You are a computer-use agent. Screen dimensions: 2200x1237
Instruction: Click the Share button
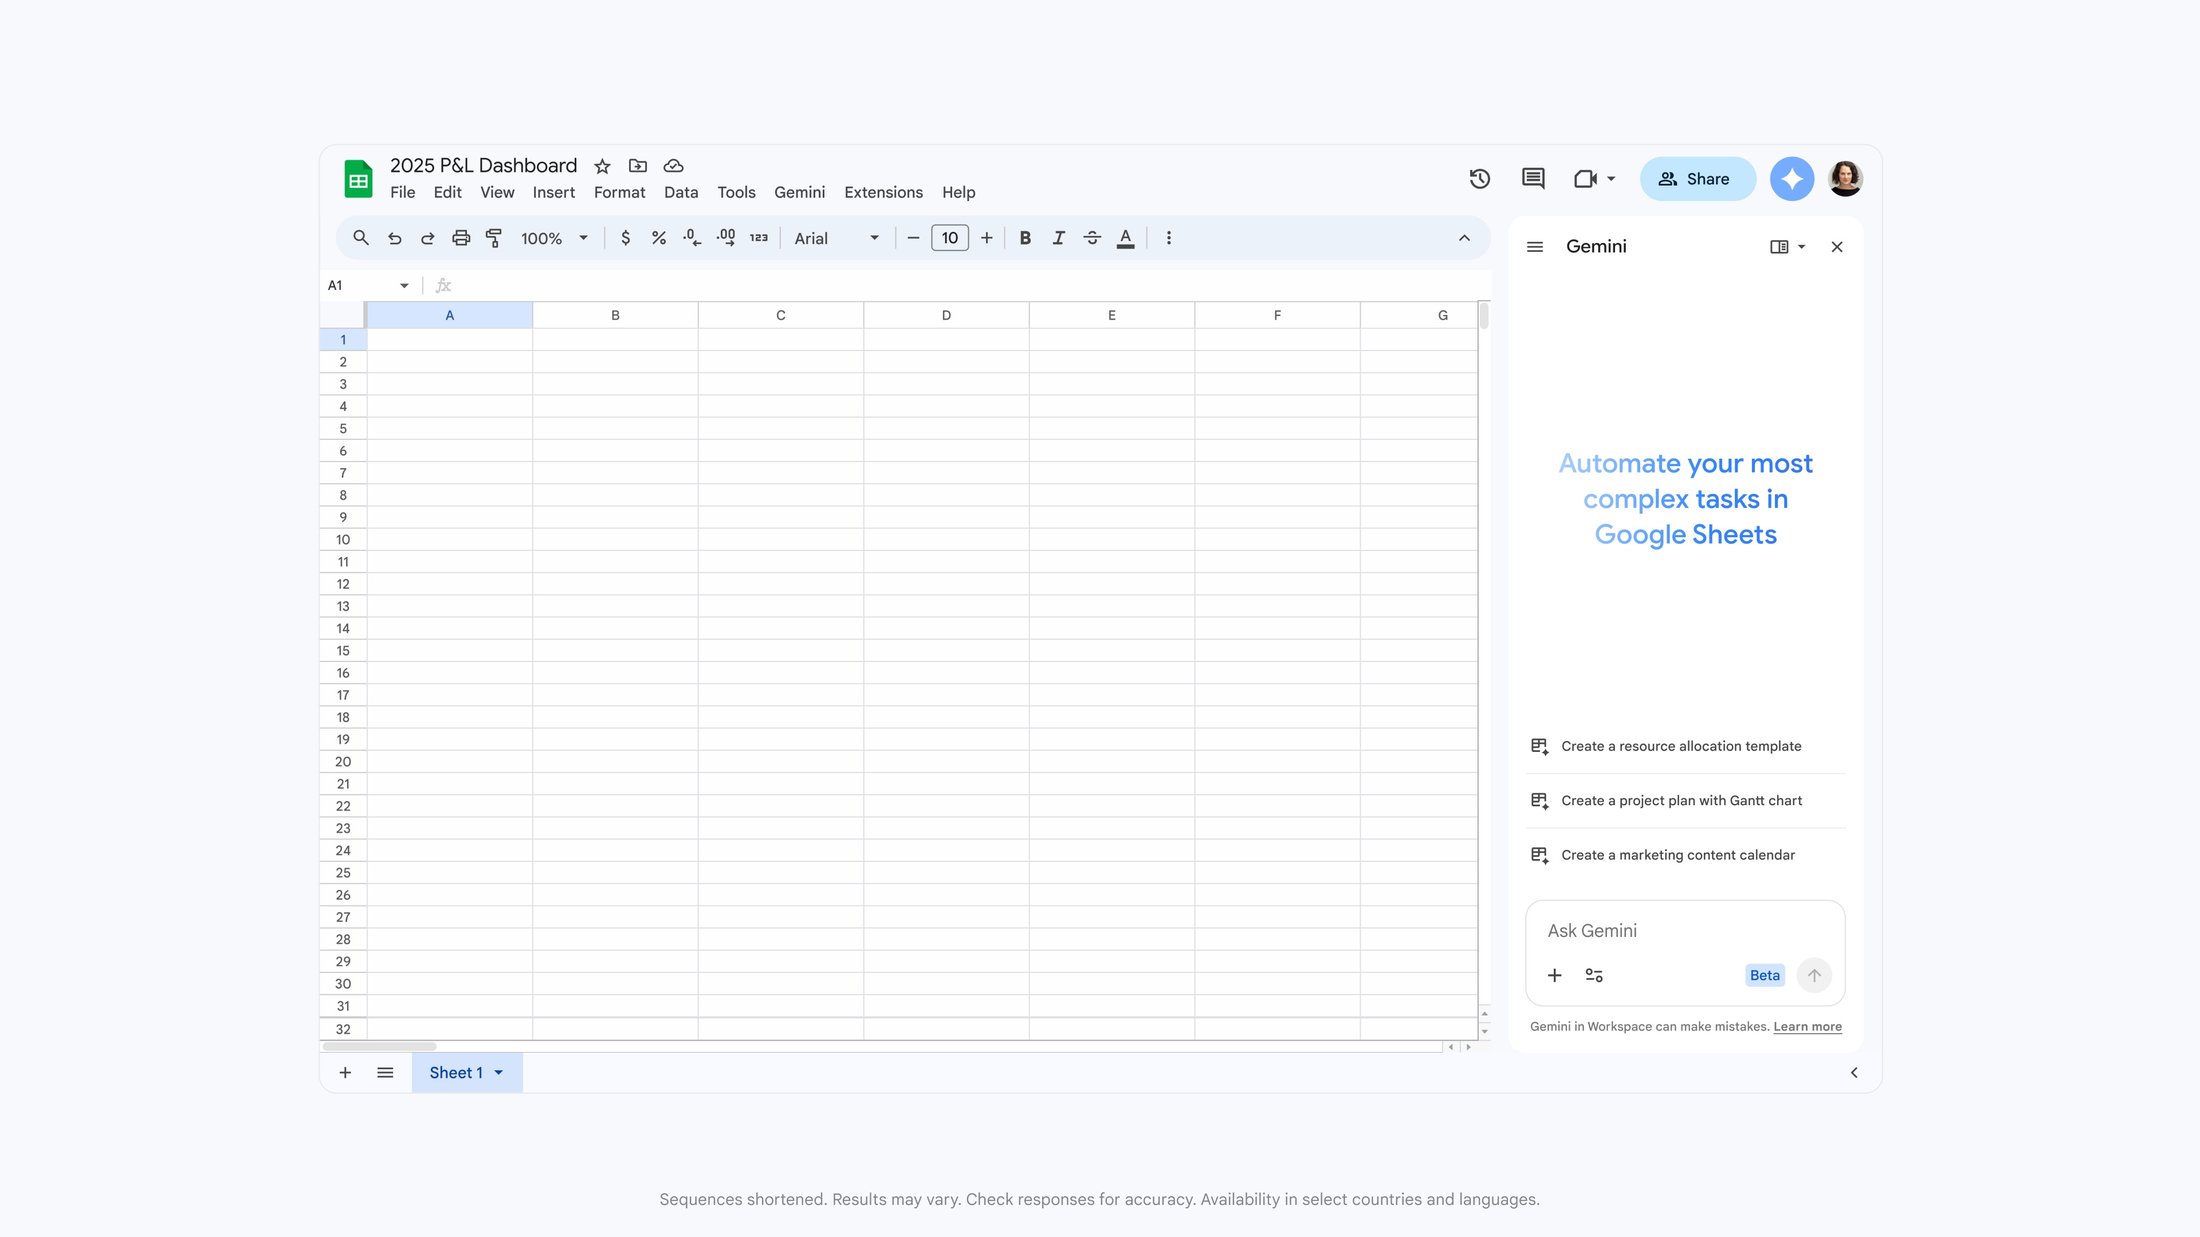click(1697, 178)
